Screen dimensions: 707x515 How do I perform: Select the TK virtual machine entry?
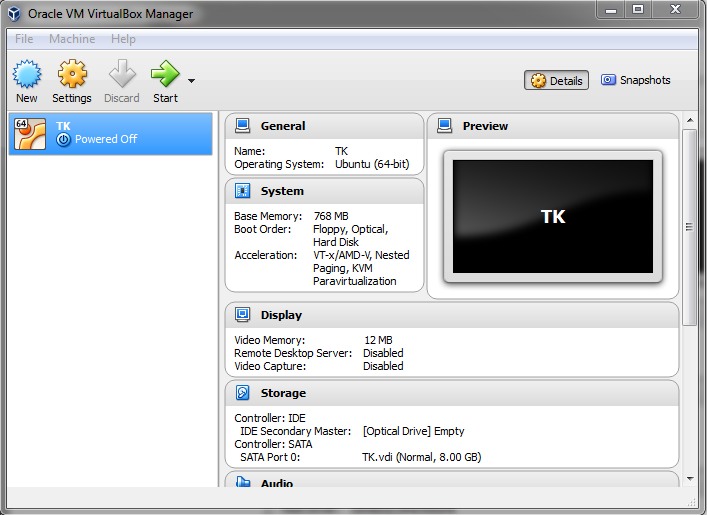click(x=110, y=133)
